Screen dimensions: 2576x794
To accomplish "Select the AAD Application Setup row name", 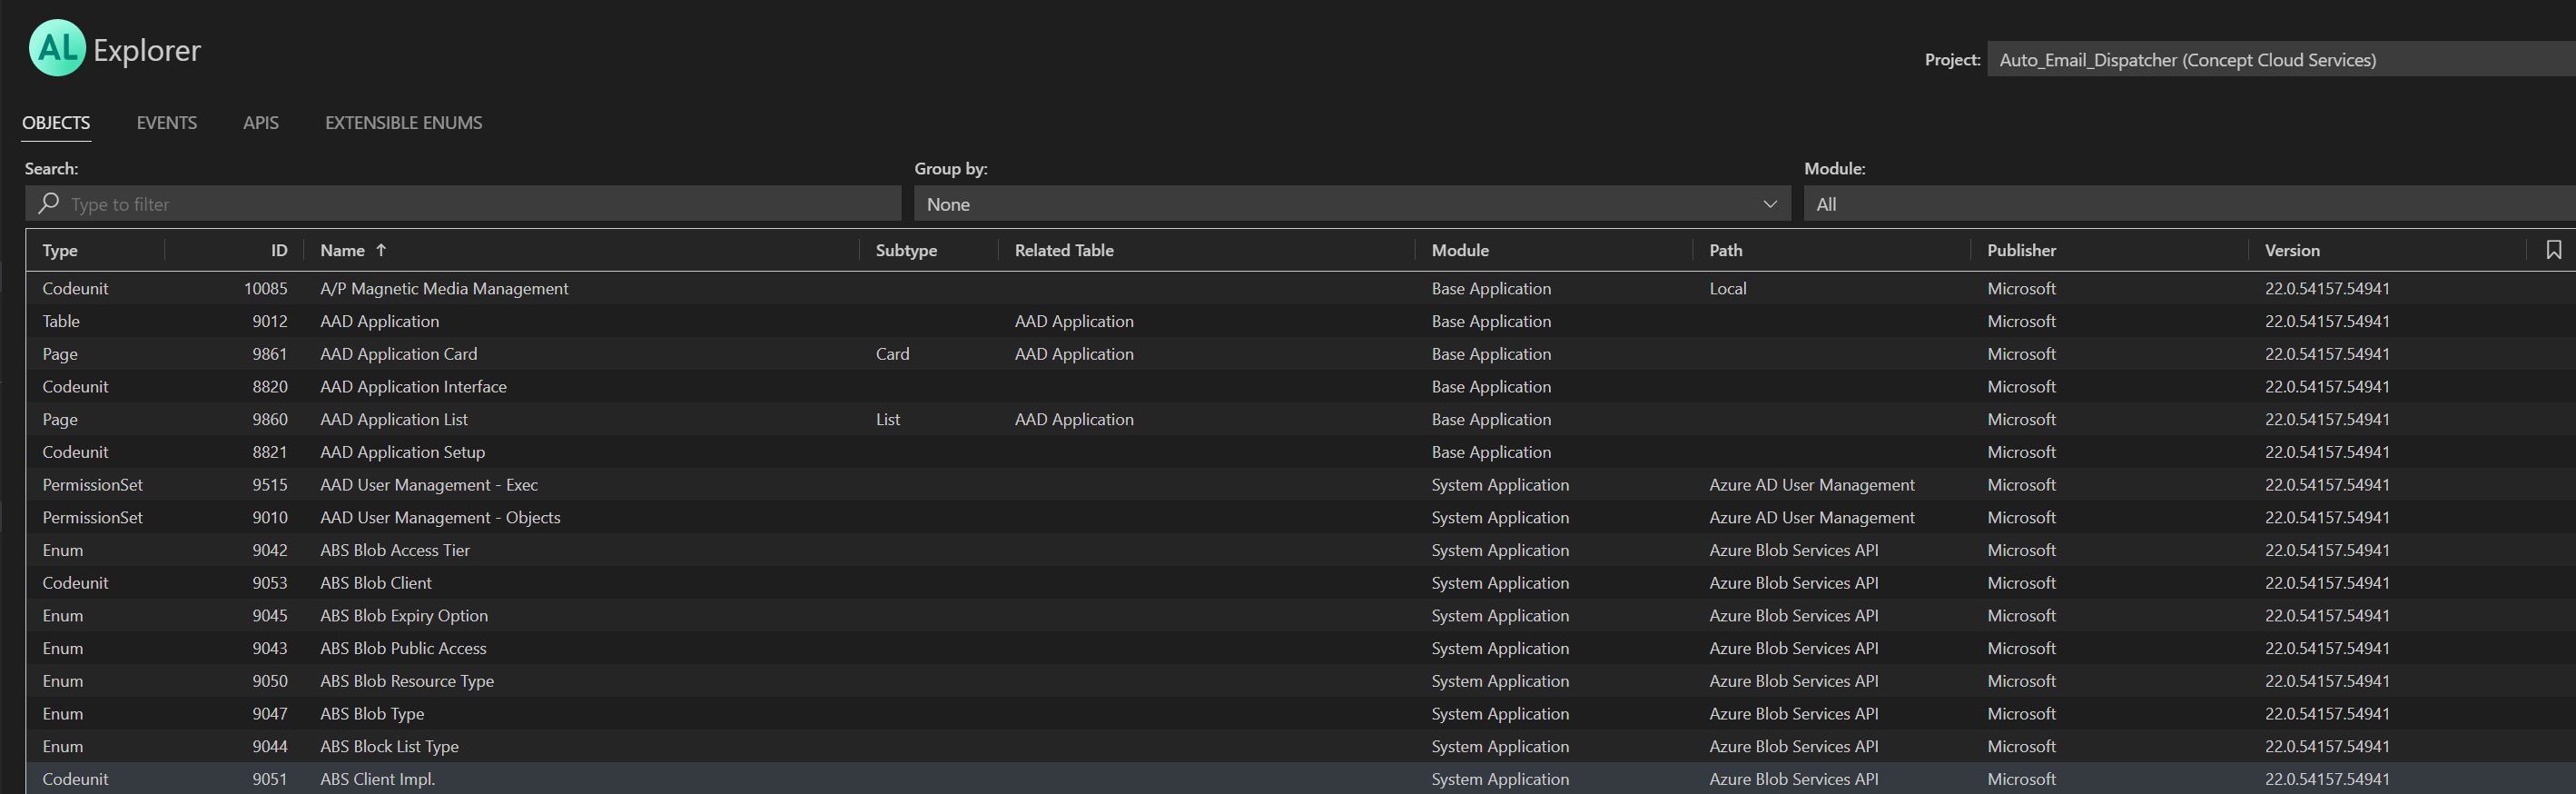I will pos(402,453).
